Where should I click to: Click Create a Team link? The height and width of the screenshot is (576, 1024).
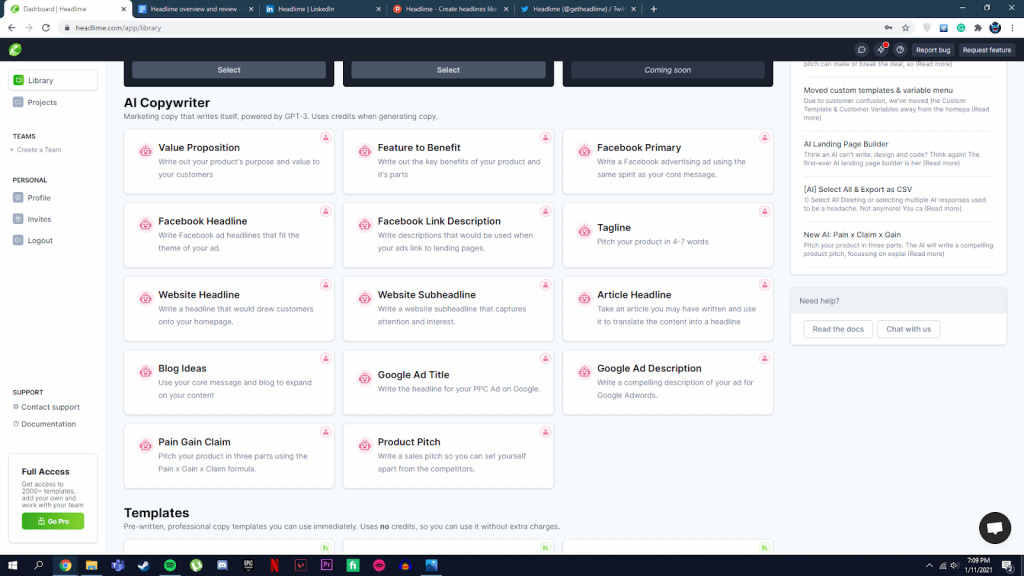tap(37, 150)
